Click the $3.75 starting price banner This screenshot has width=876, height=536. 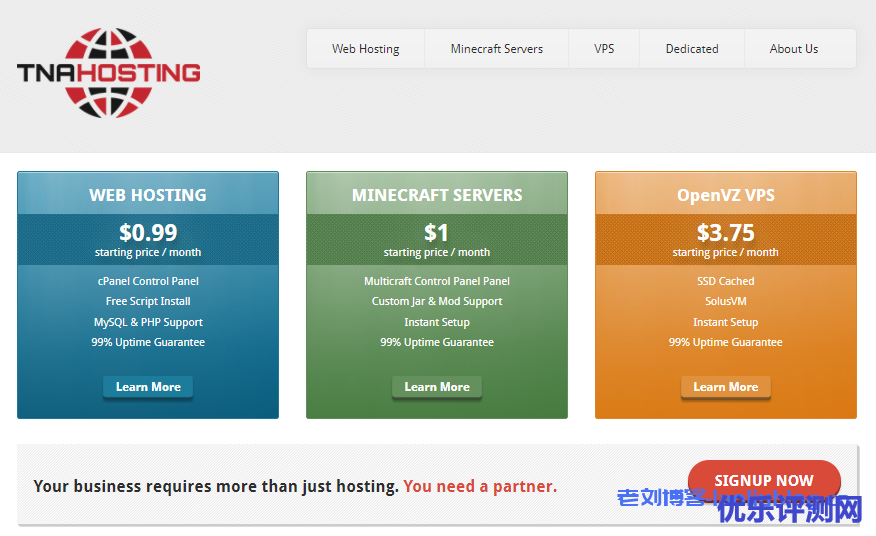[726, 239]
